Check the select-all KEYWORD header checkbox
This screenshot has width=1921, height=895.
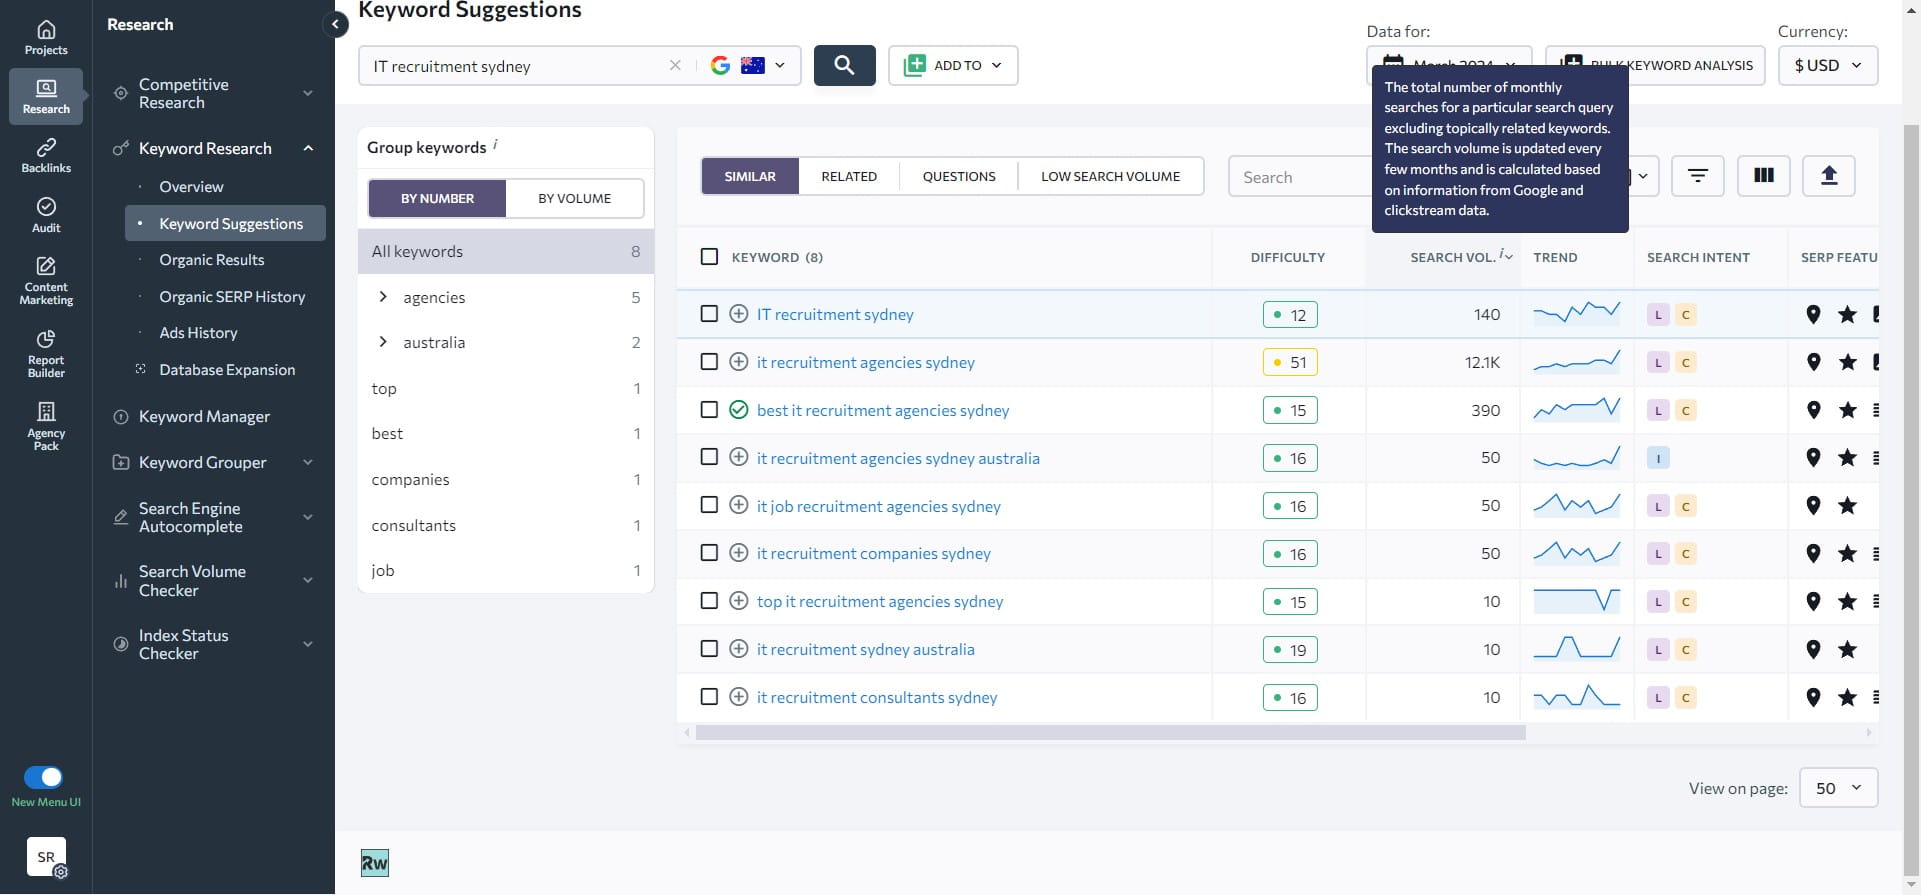pos(709,257)
